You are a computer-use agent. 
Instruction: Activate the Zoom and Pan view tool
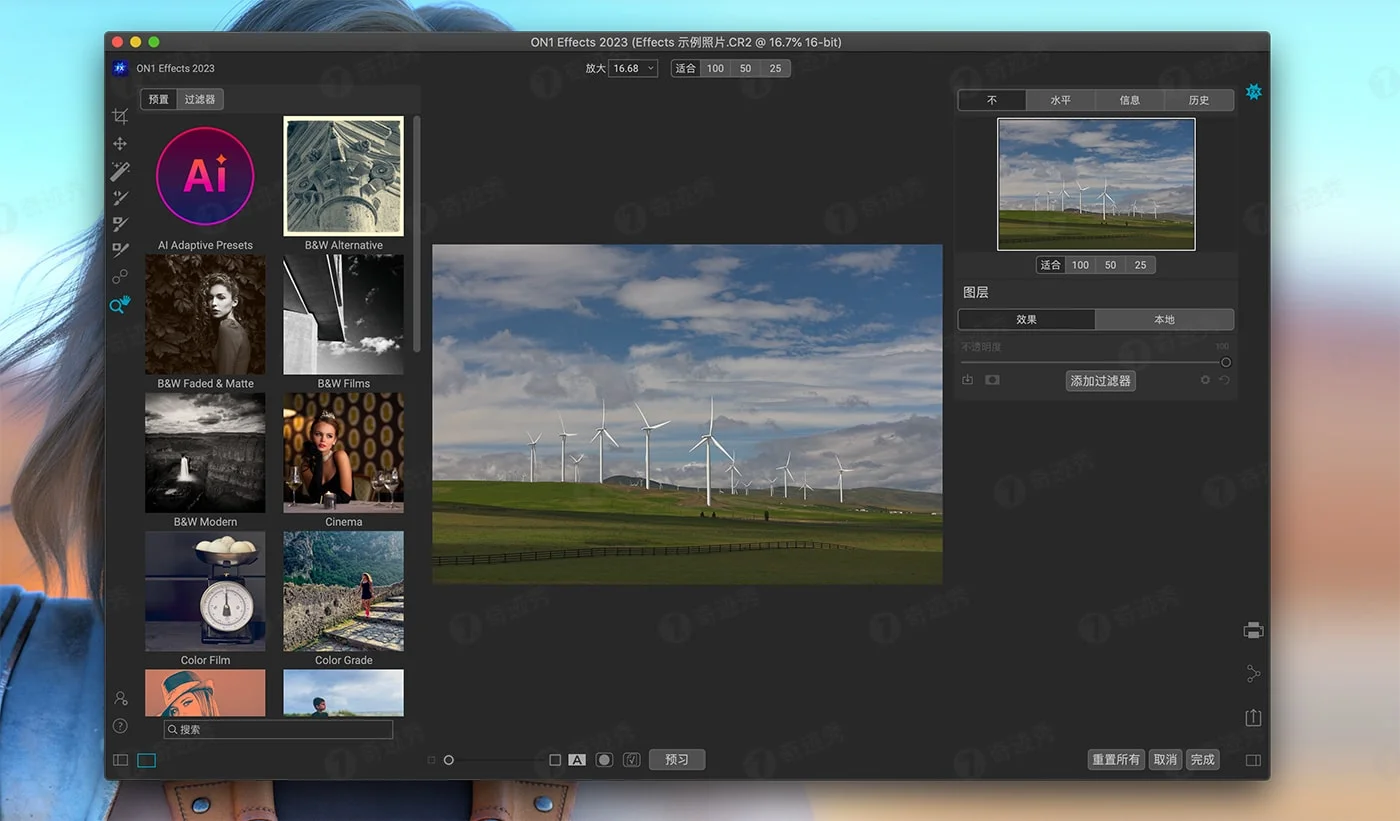(120, 305)
